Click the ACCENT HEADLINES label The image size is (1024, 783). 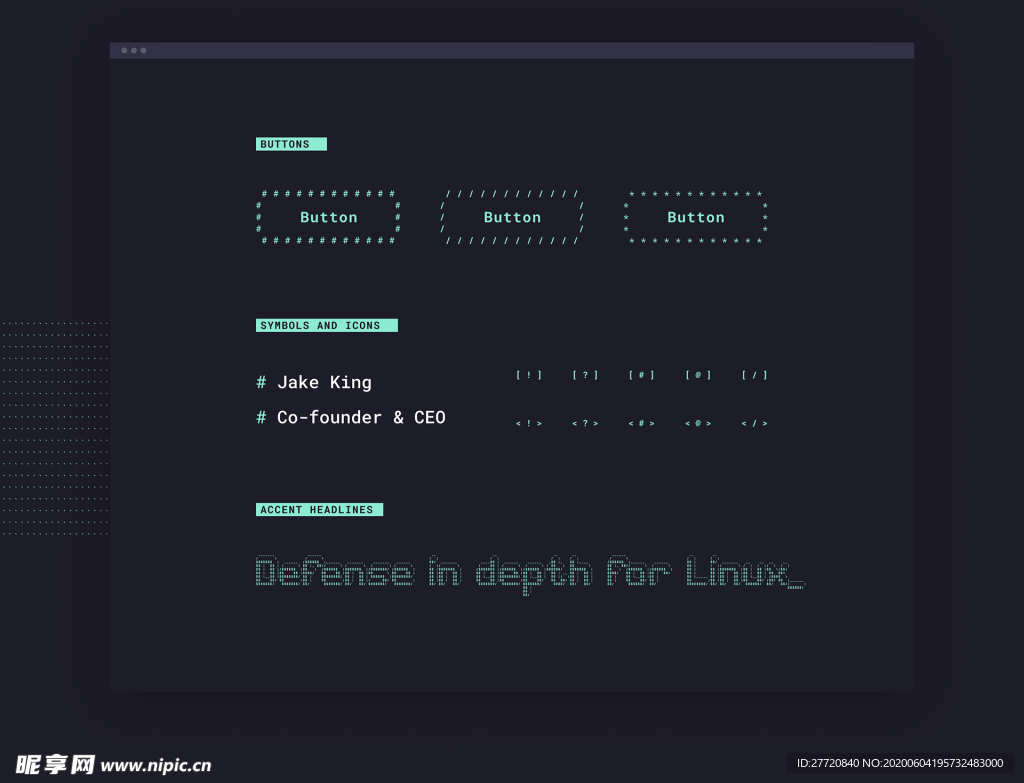319,509
